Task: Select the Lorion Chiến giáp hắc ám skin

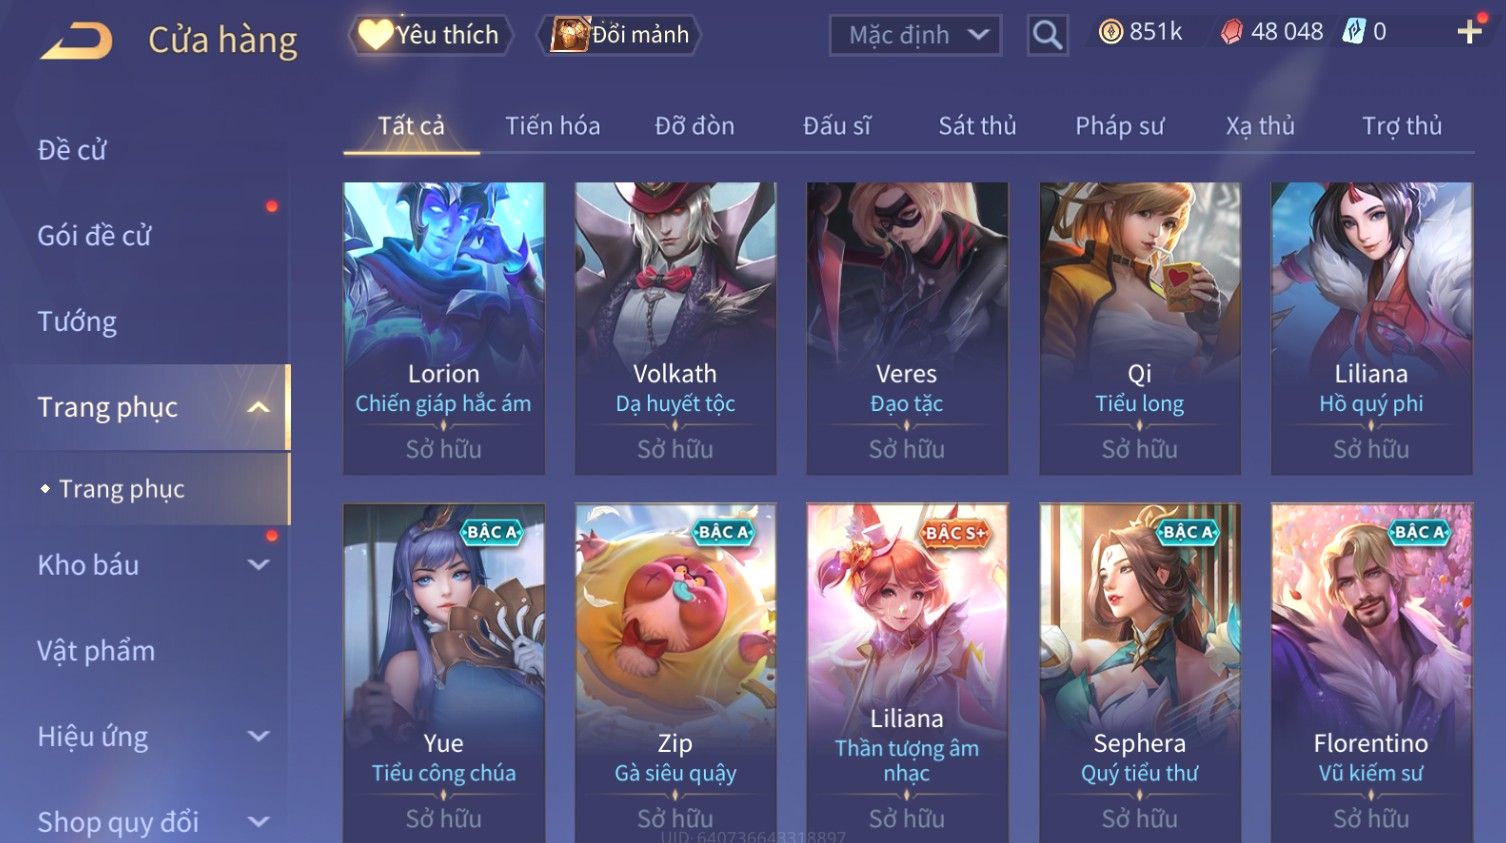Action: point(444,328)
